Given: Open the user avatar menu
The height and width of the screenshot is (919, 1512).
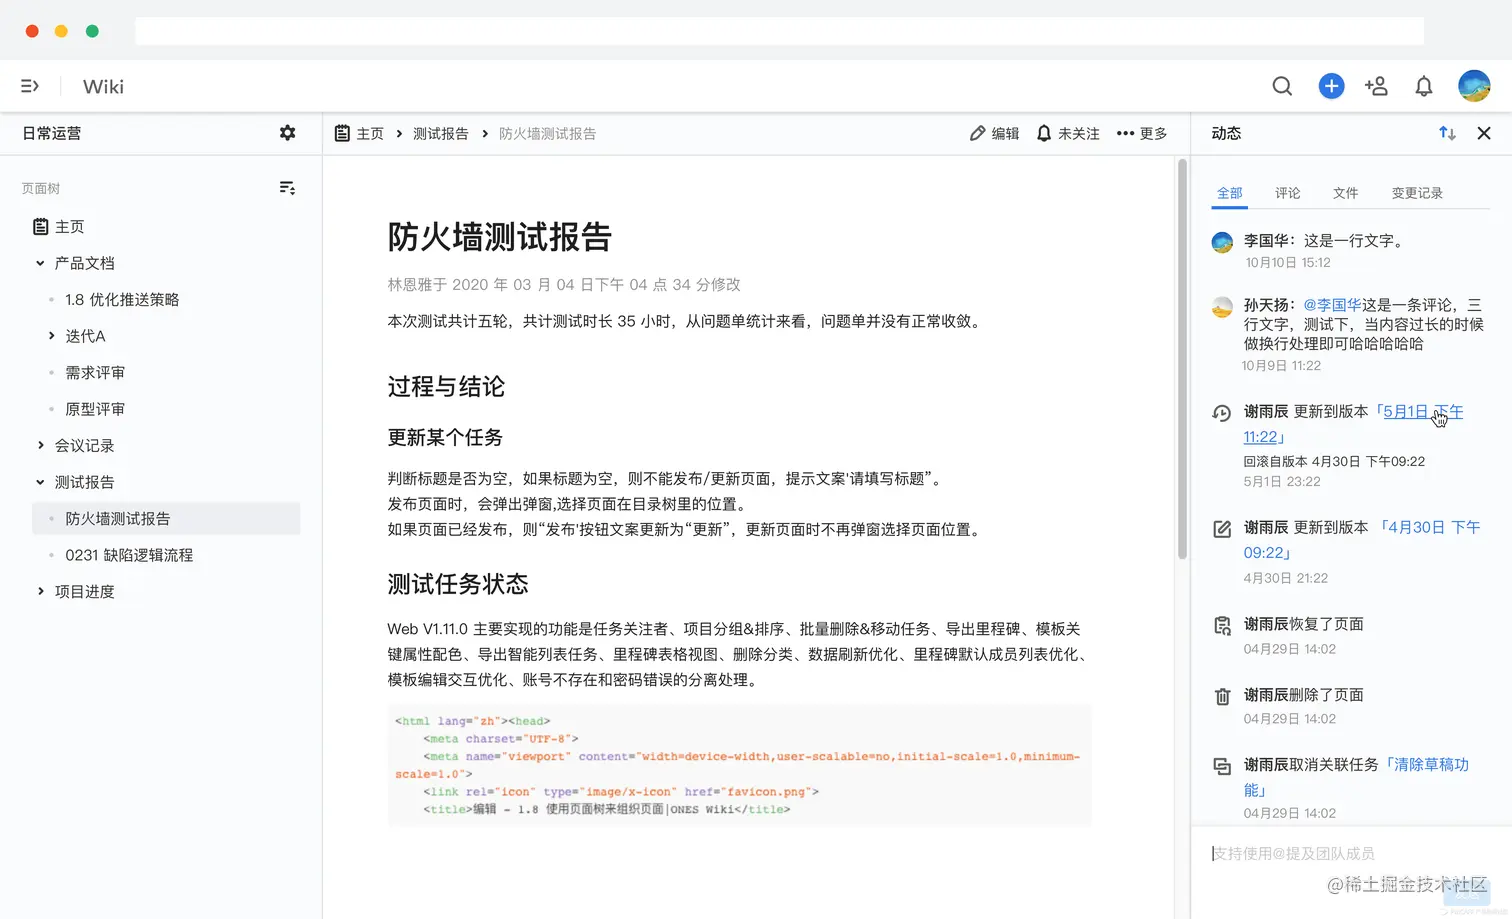Looking at the screenshot, I should click(x=1474, y=86).
